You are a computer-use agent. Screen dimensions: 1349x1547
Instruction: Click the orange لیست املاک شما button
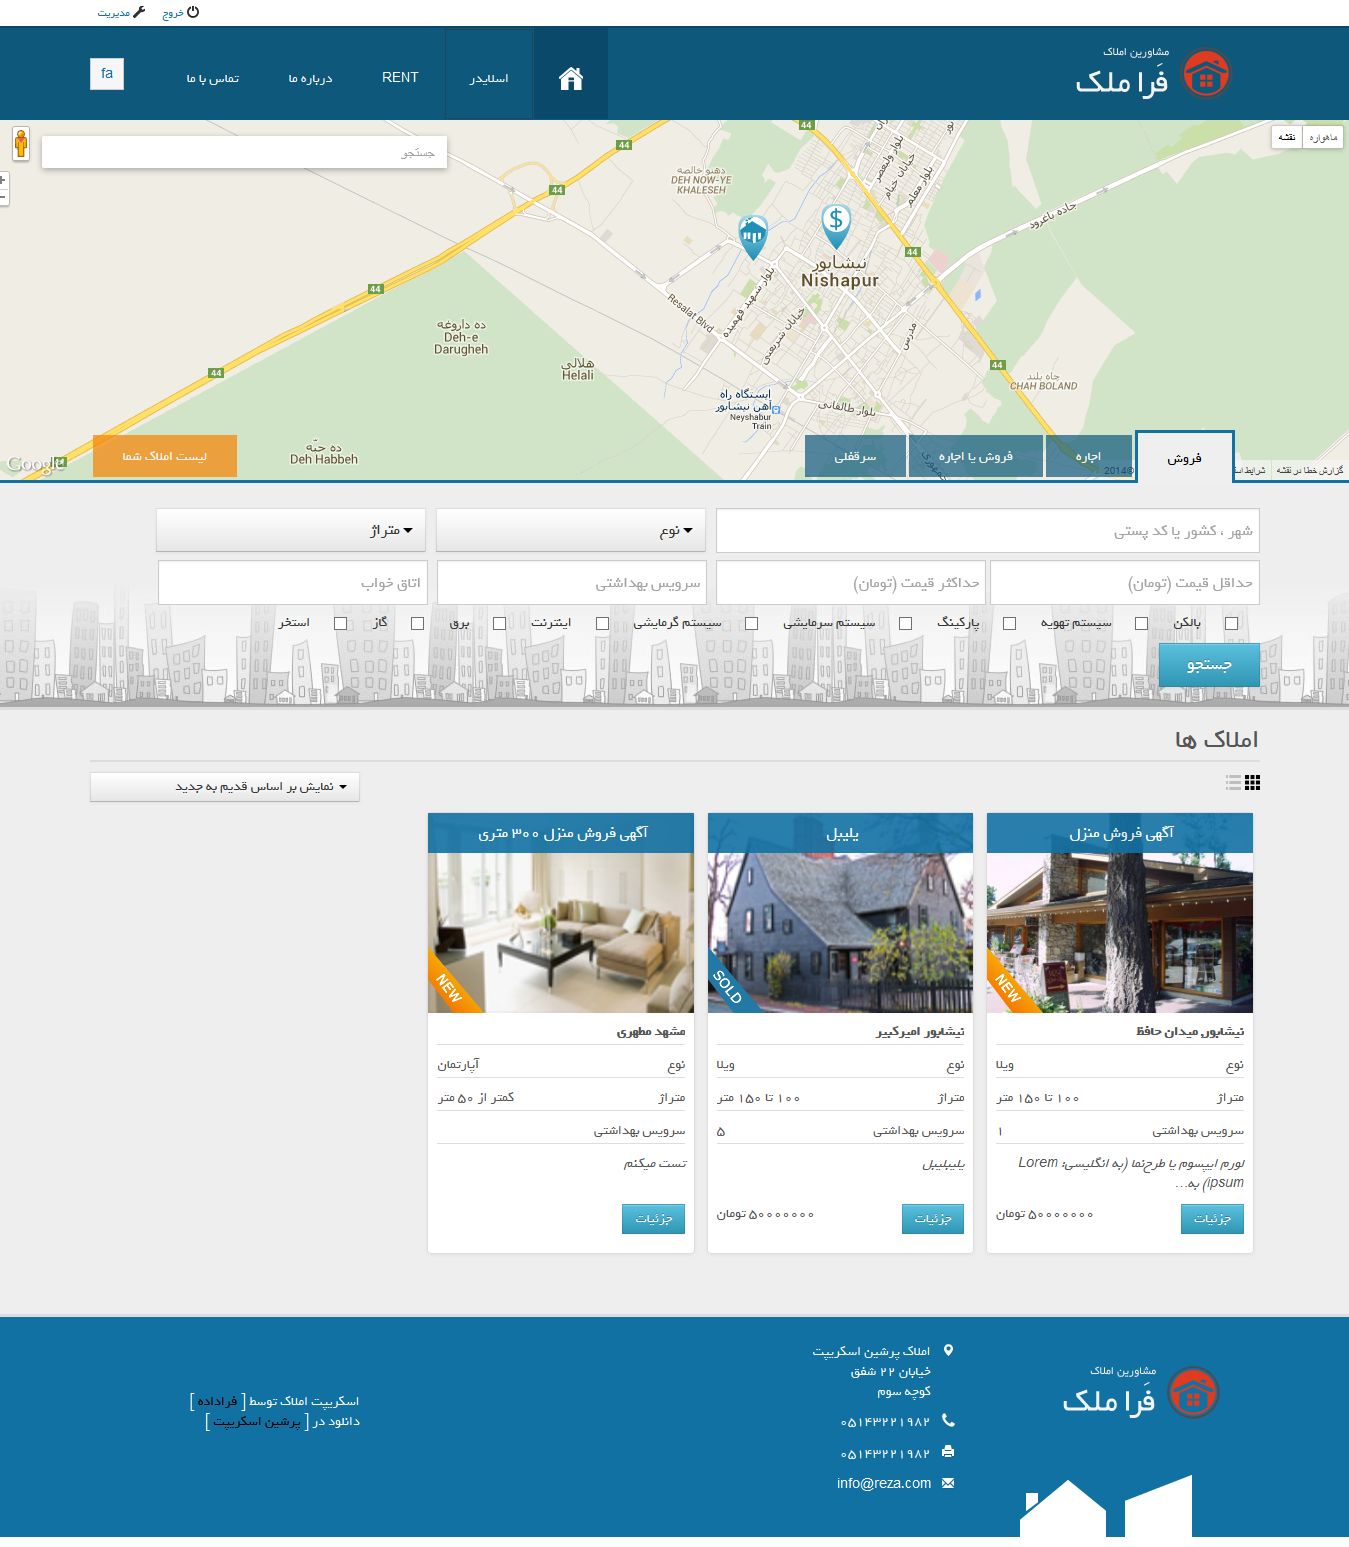(165, 456)
